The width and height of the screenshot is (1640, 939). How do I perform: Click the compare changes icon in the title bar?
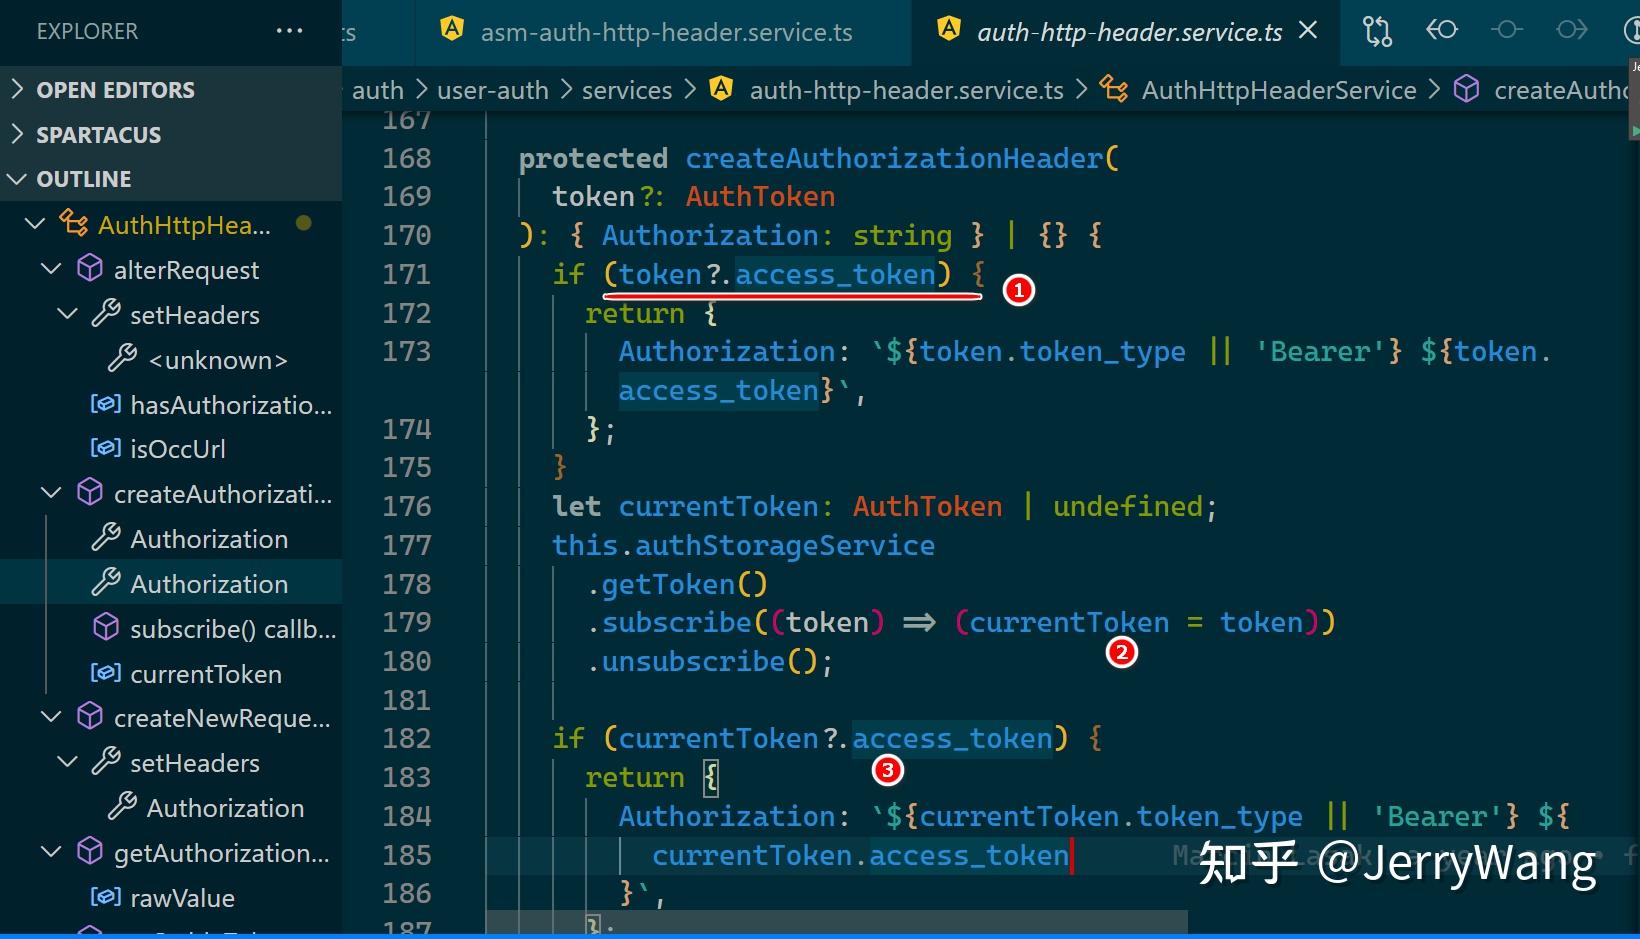click(x=1377, y=31)
